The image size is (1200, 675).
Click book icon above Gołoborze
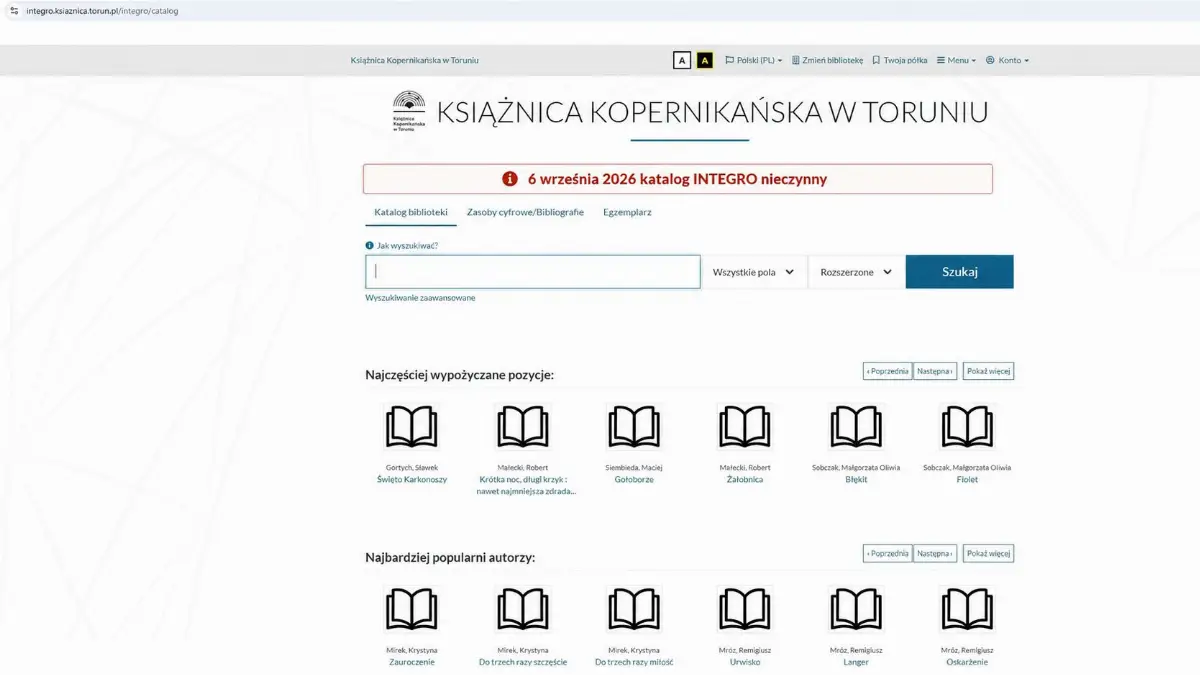[x=634, y=427]
